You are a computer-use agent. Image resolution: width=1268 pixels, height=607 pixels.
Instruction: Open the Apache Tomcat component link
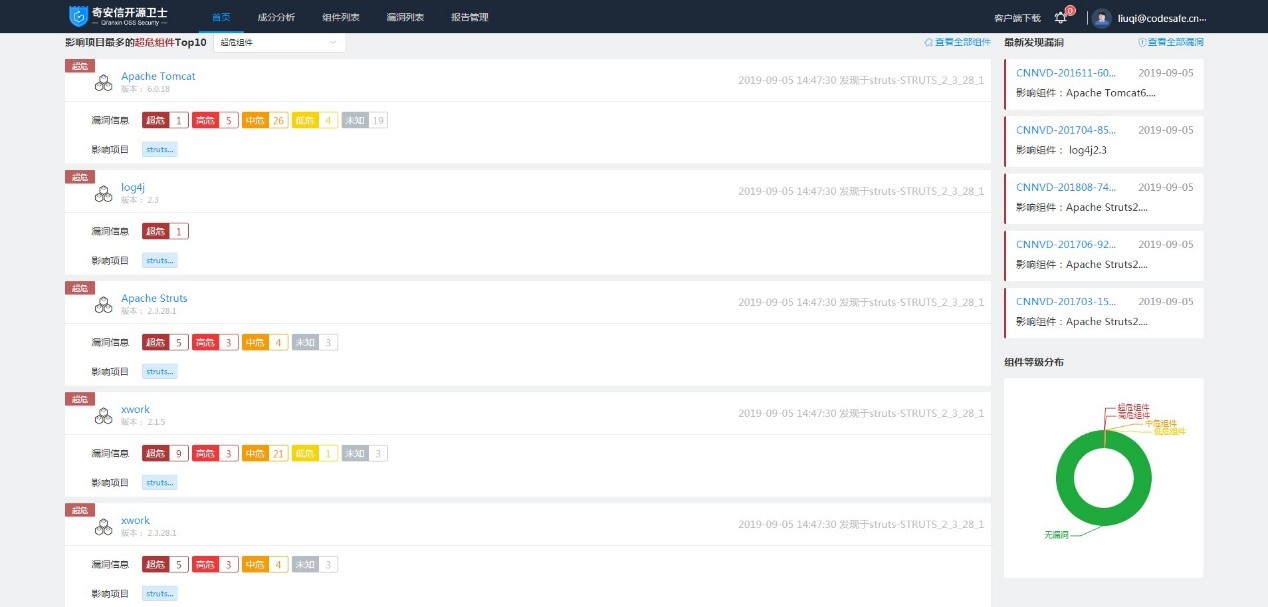click(158, 76)
